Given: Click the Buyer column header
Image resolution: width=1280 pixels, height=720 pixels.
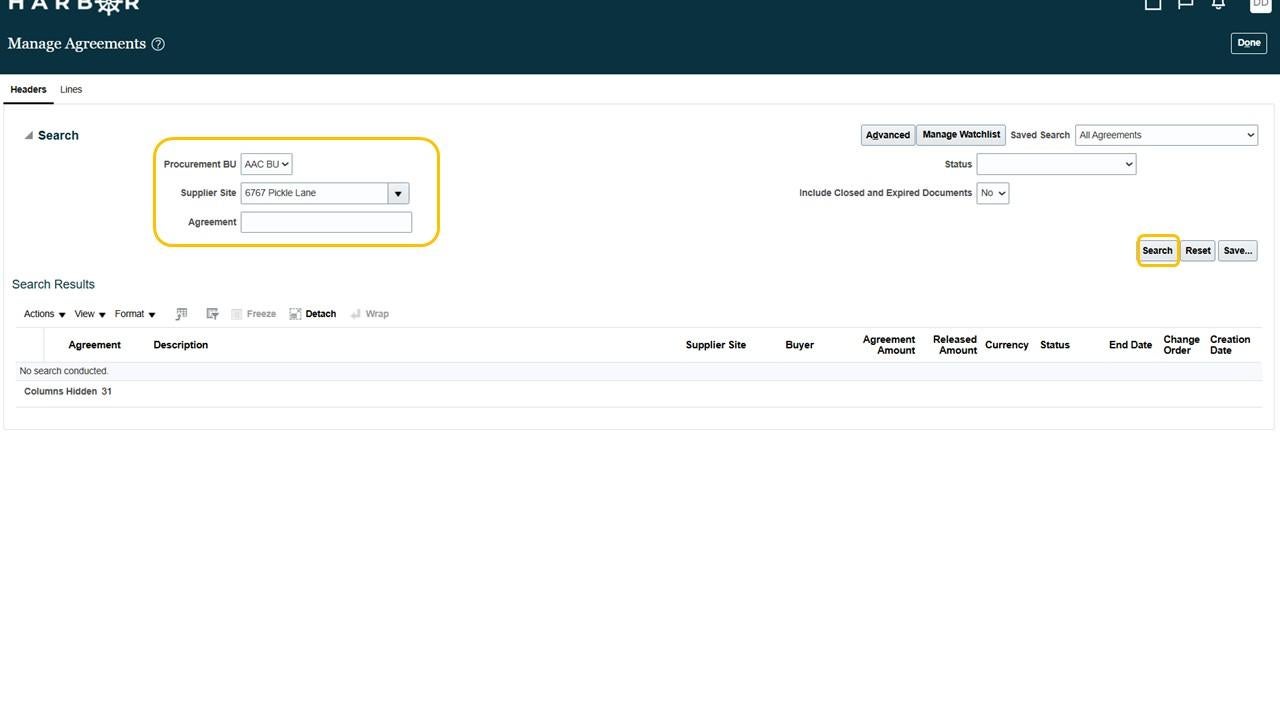Looking at the screenshot, I should click(x=800, y=345).
